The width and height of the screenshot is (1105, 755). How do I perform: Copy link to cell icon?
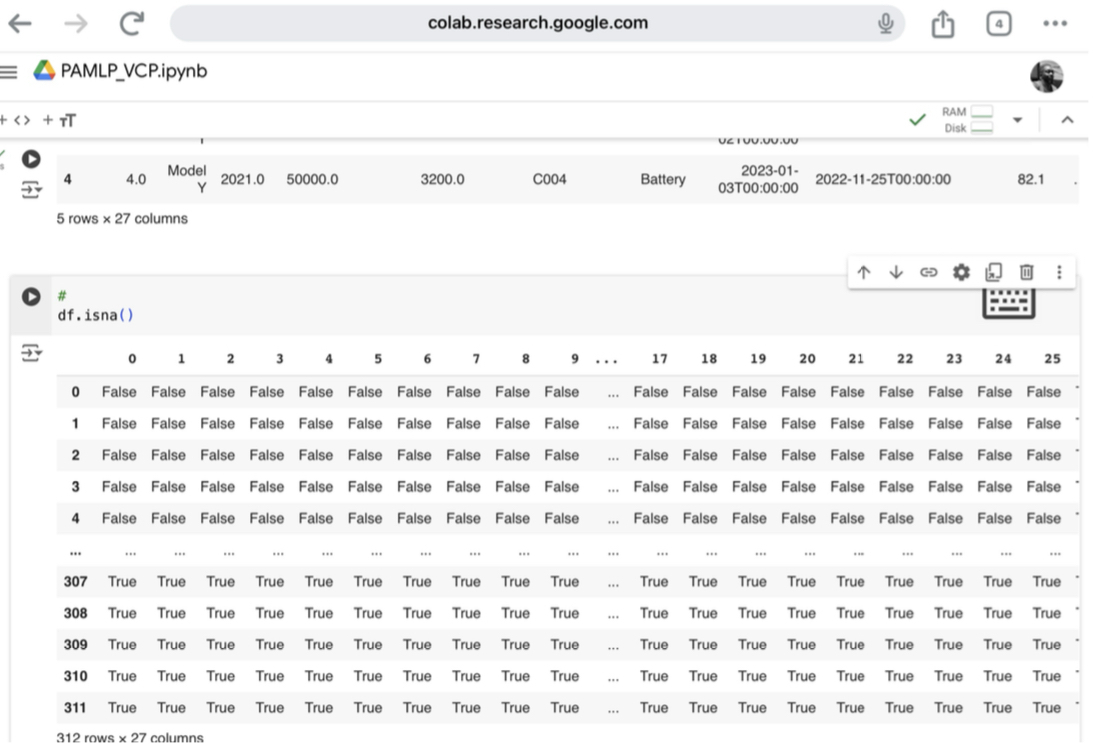(929, 272)
